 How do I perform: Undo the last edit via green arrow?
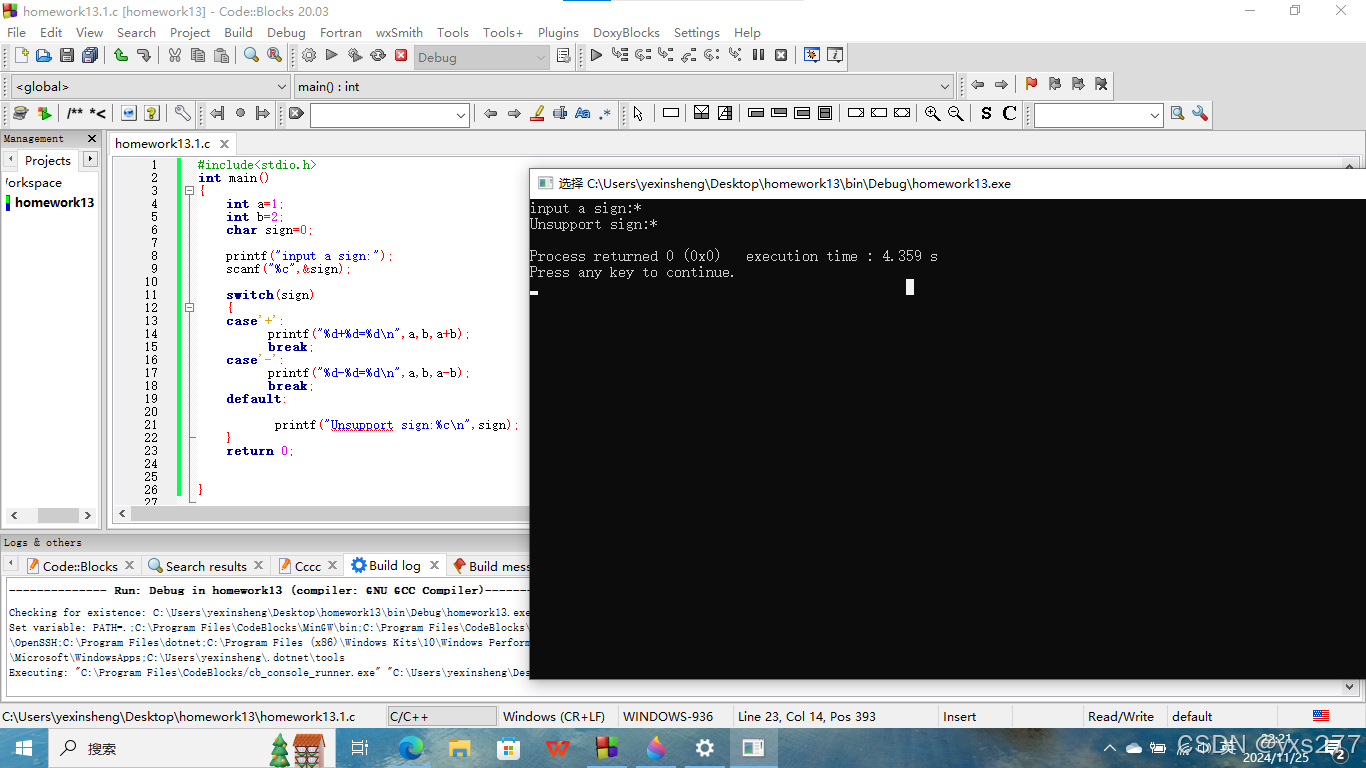click(121, 56)
